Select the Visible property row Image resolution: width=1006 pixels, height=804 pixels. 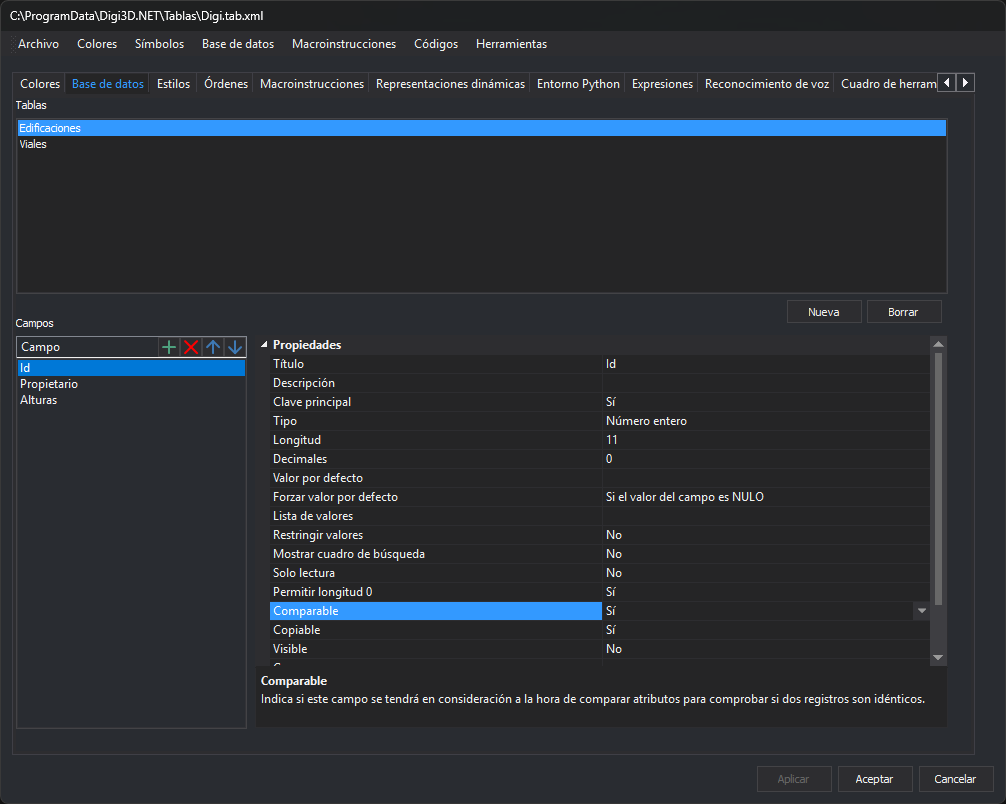pyautogui.click(x=599, y=649)
